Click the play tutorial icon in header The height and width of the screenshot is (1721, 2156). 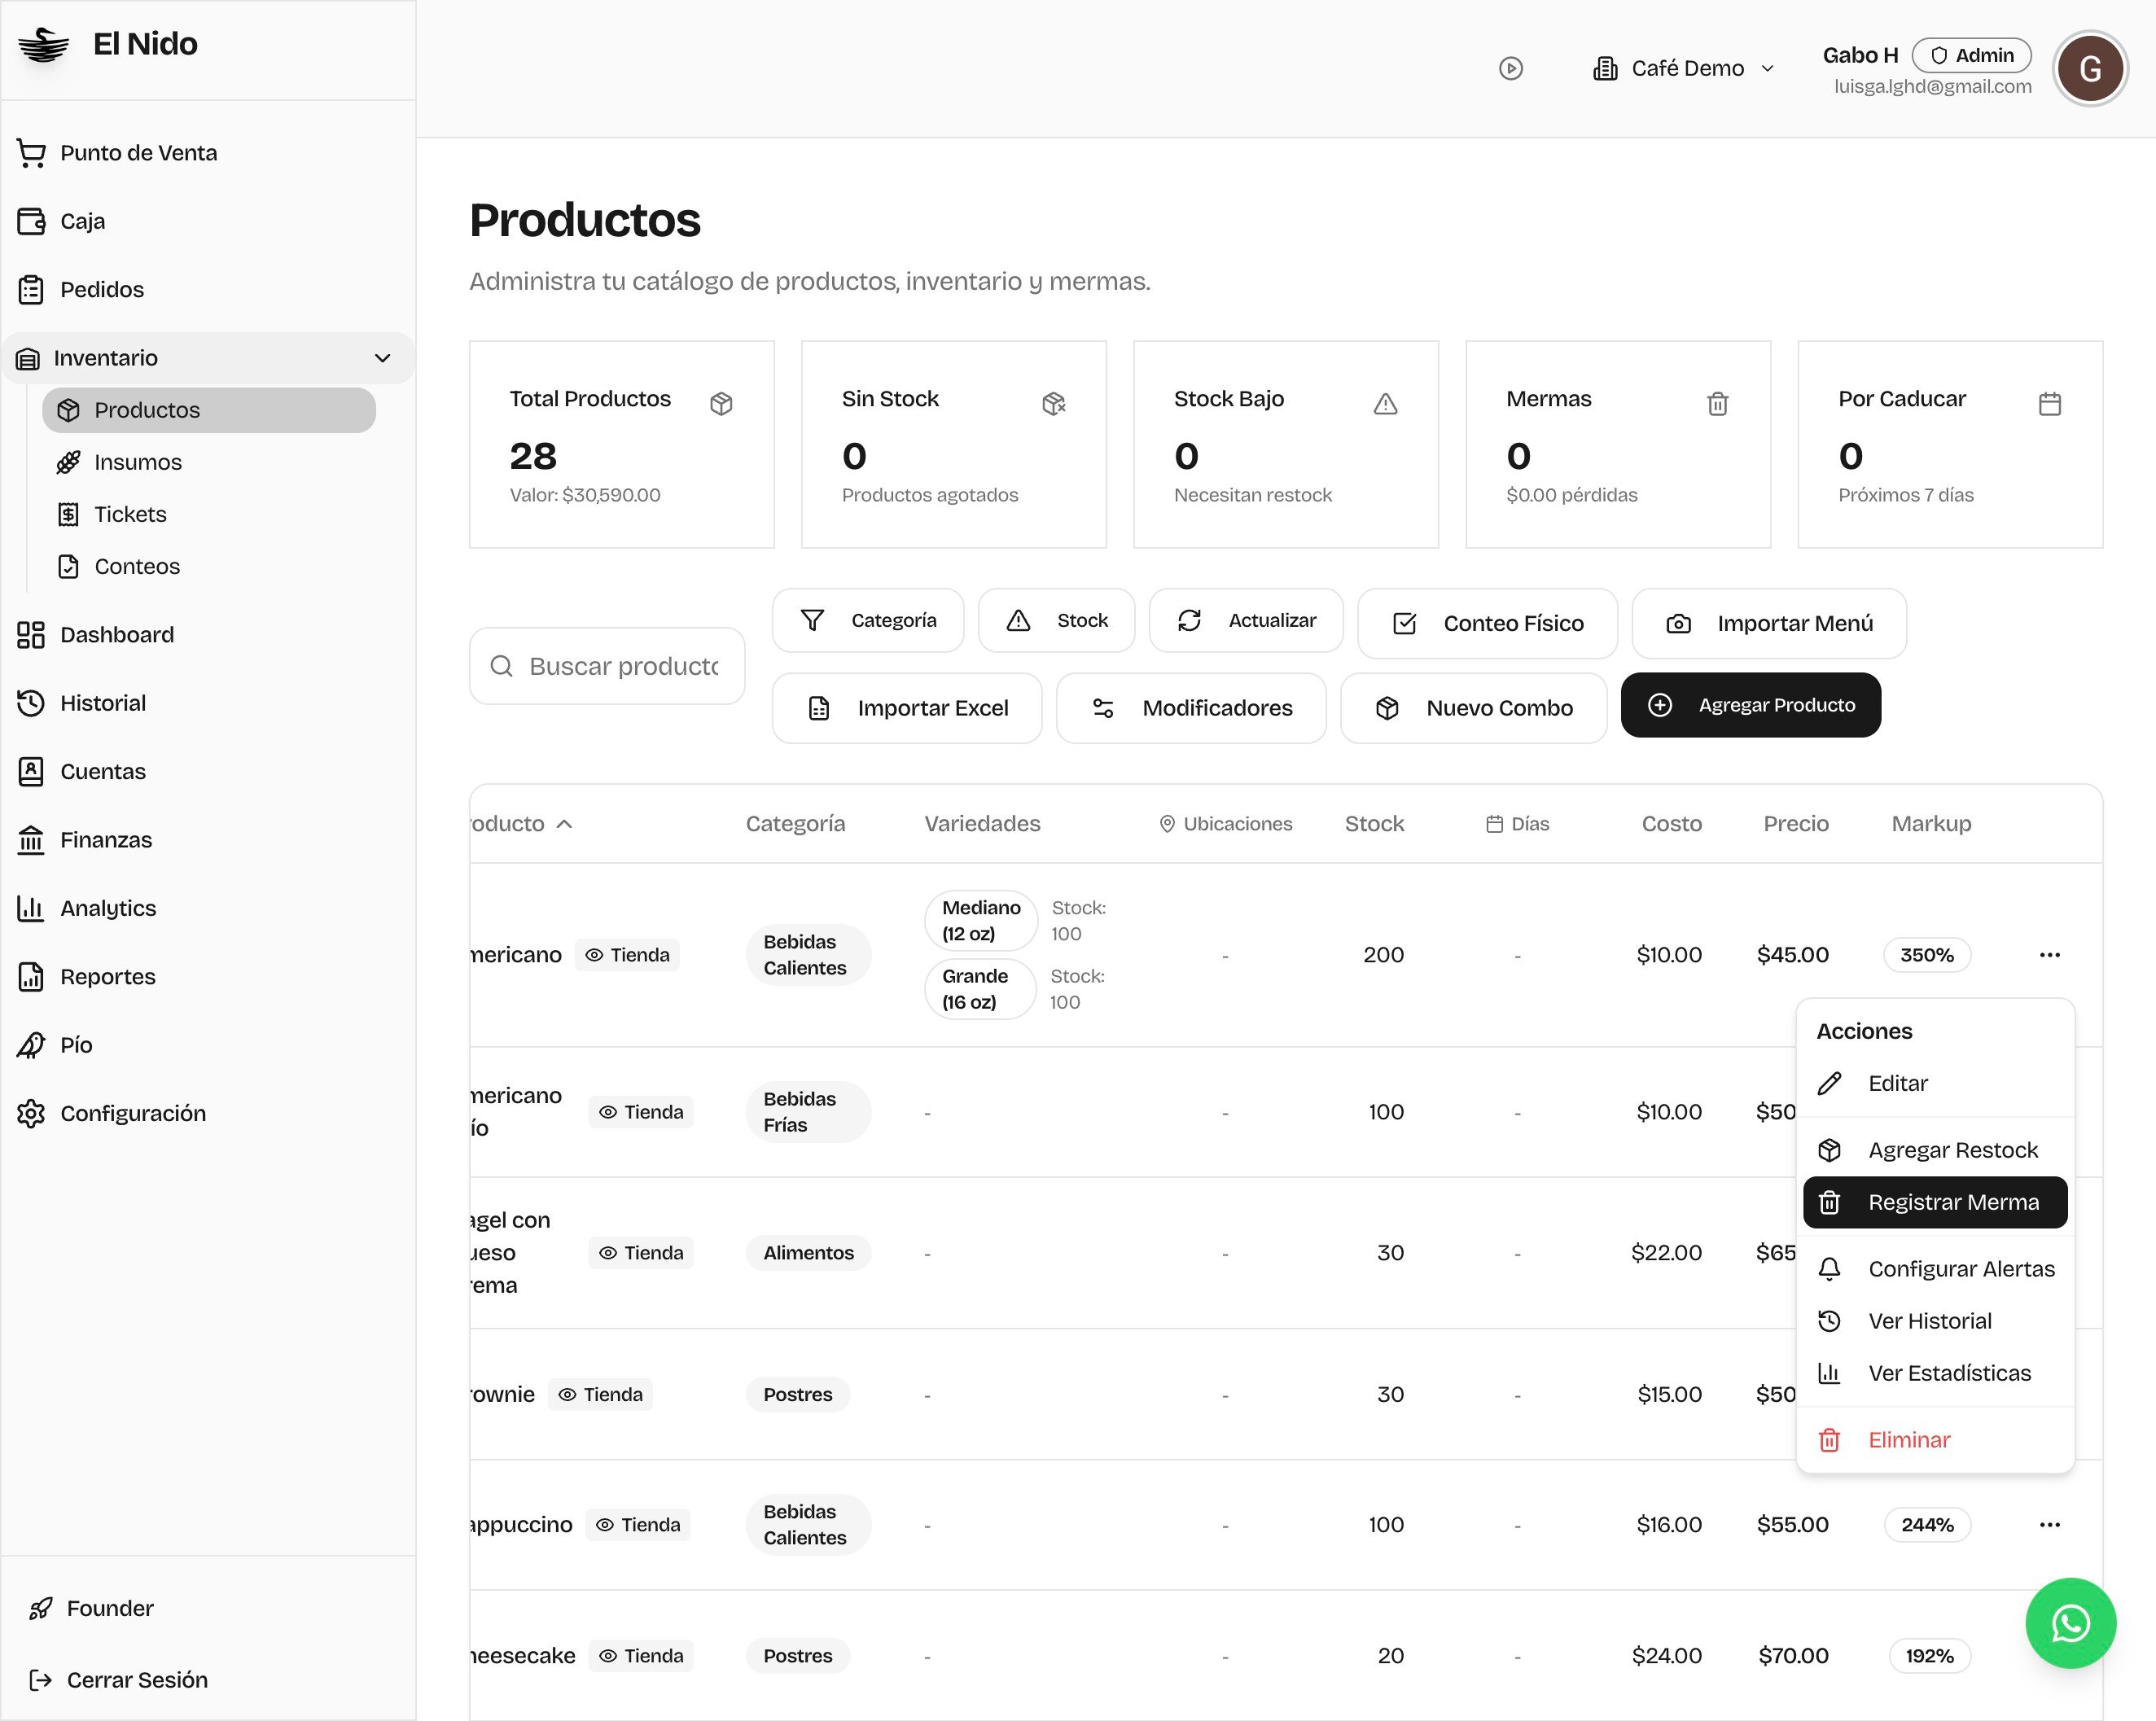click(x=1511, y=68)
